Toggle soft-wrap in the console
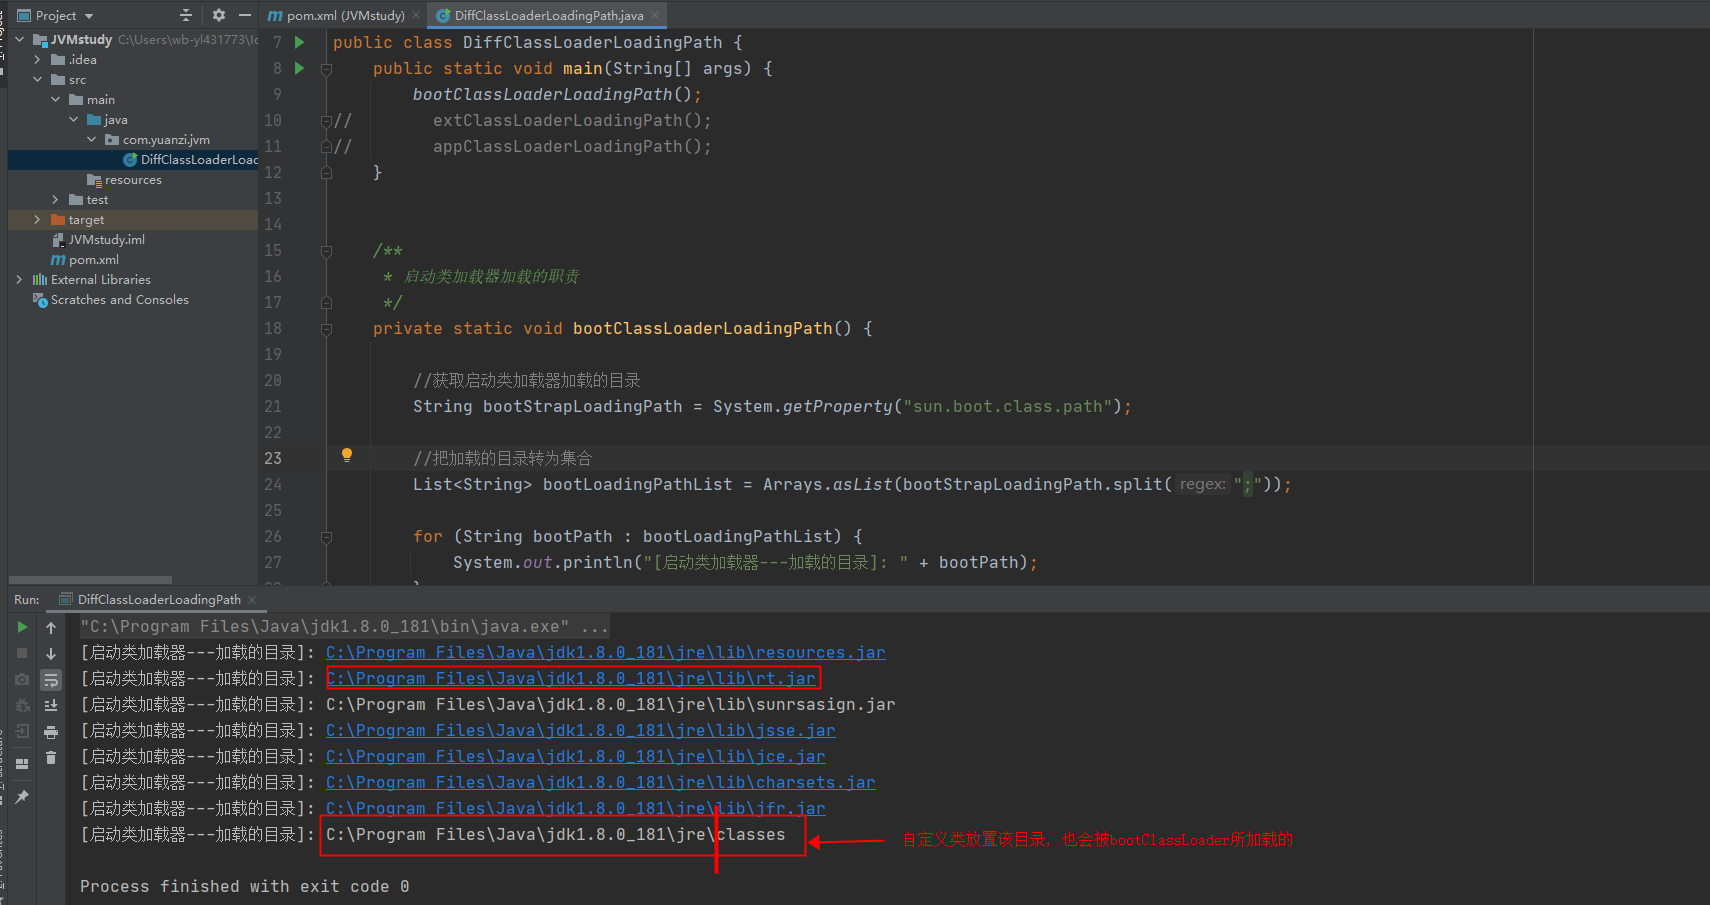The image size is (1710, 905). pyautogui.click(x=51, y=680)
